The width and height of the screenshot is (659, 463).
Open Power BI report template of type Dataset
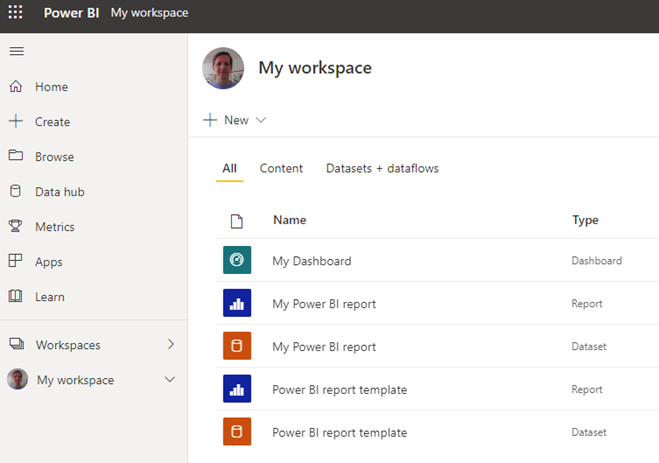pos(340,433)
